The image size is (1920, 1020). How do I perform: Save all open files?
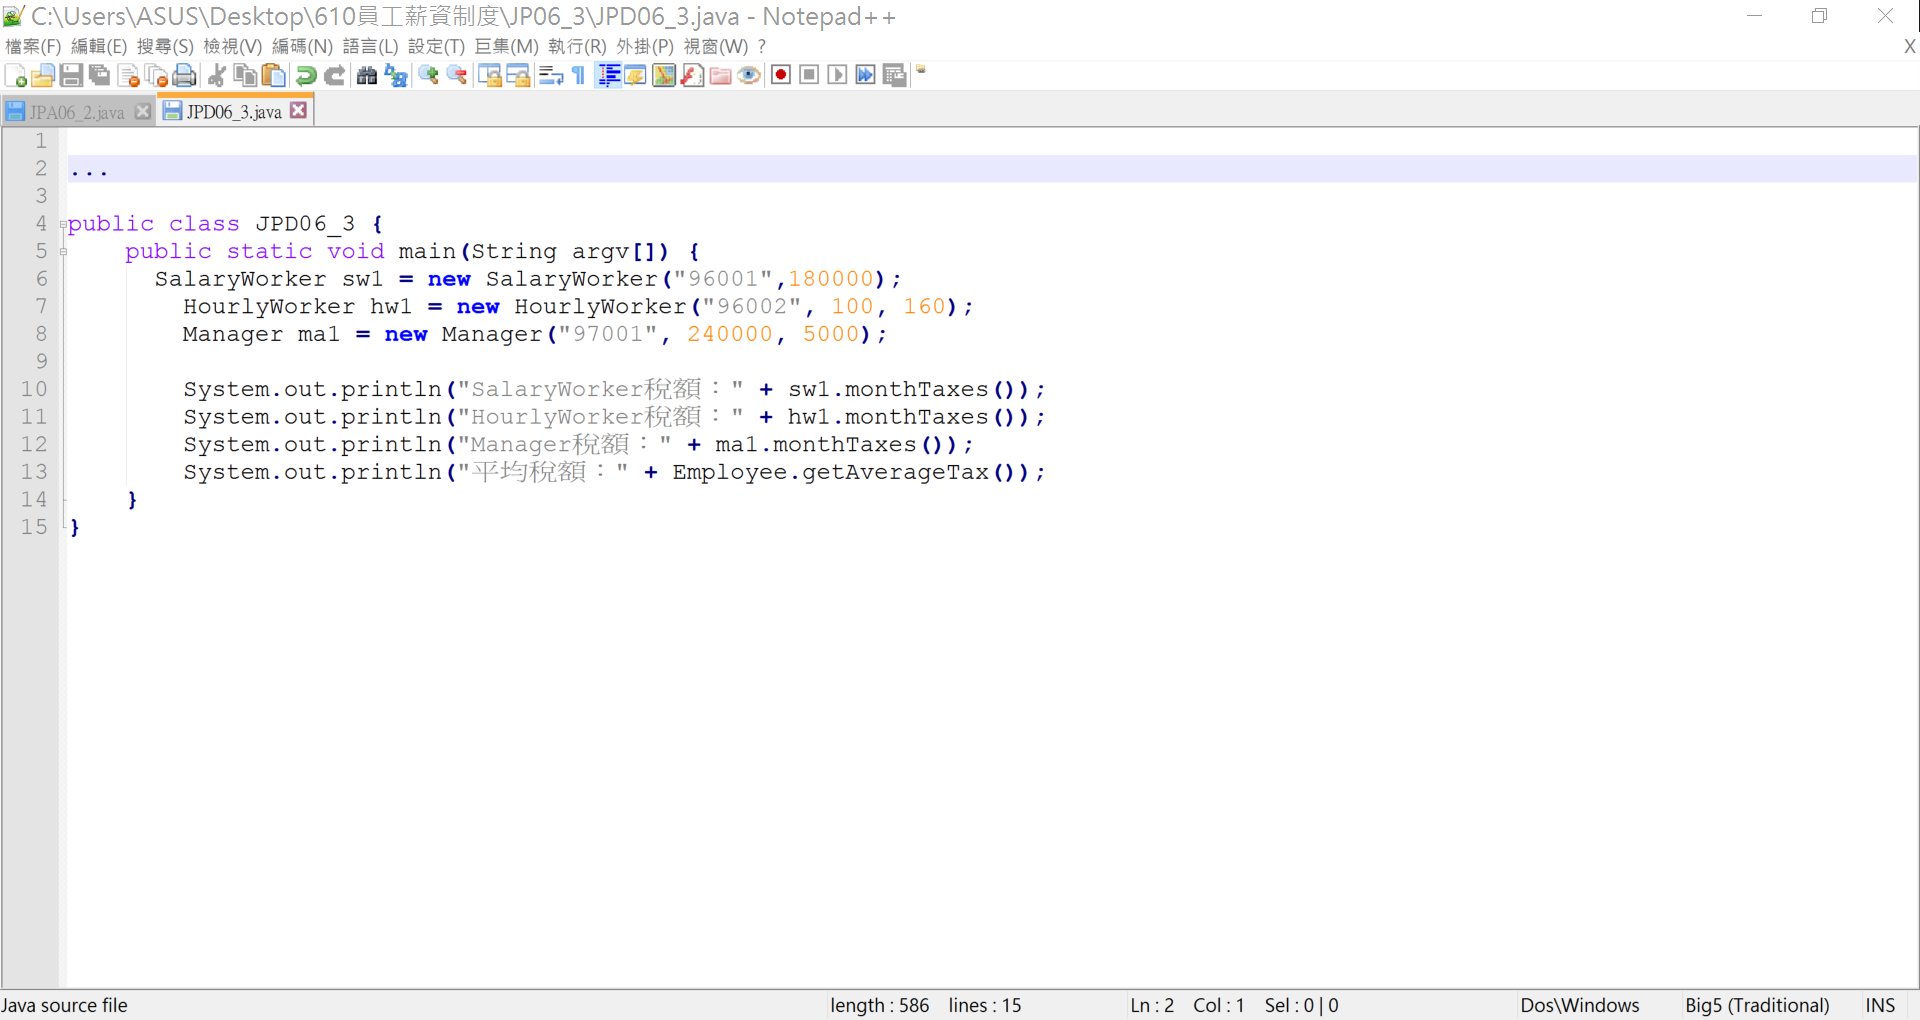[99, 76]
